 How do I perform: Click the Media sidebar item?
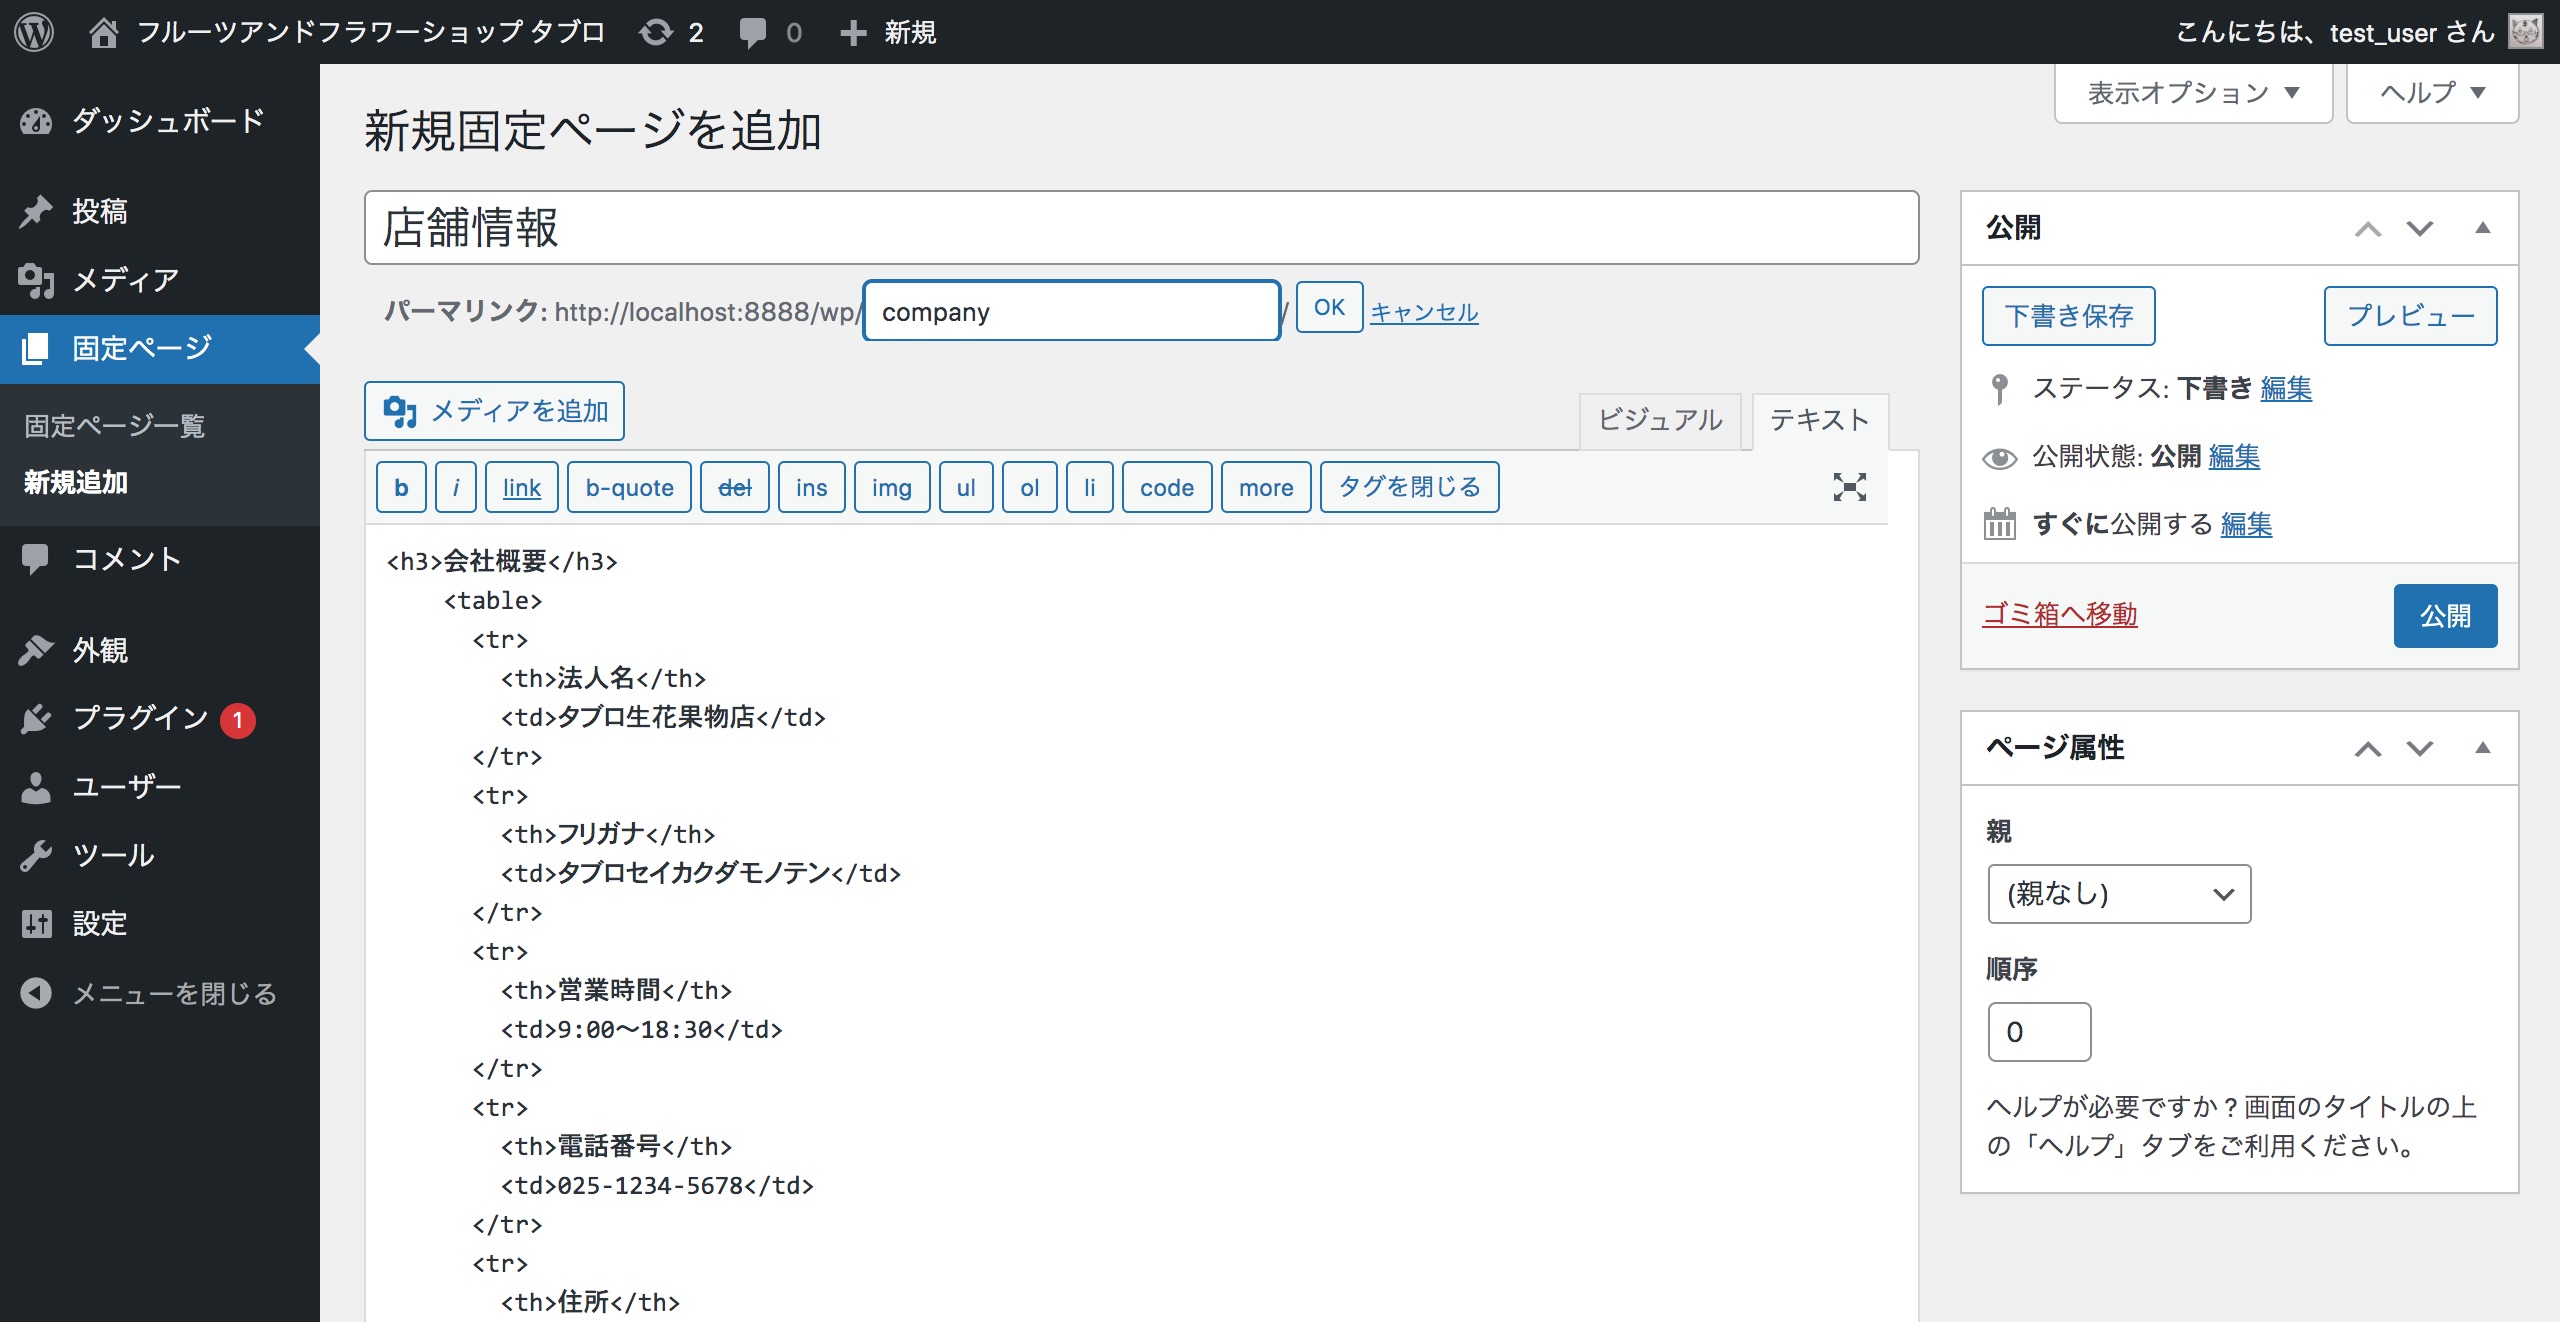tap(125, 280)
